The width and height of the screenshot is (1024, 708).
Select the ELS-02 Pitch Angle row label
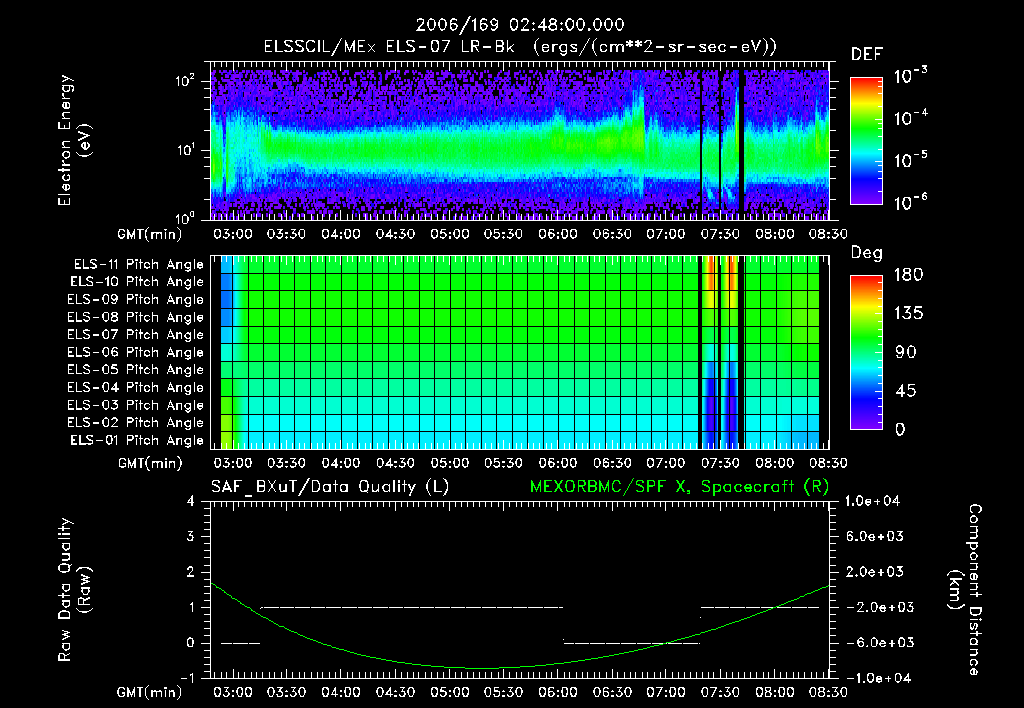135,423
